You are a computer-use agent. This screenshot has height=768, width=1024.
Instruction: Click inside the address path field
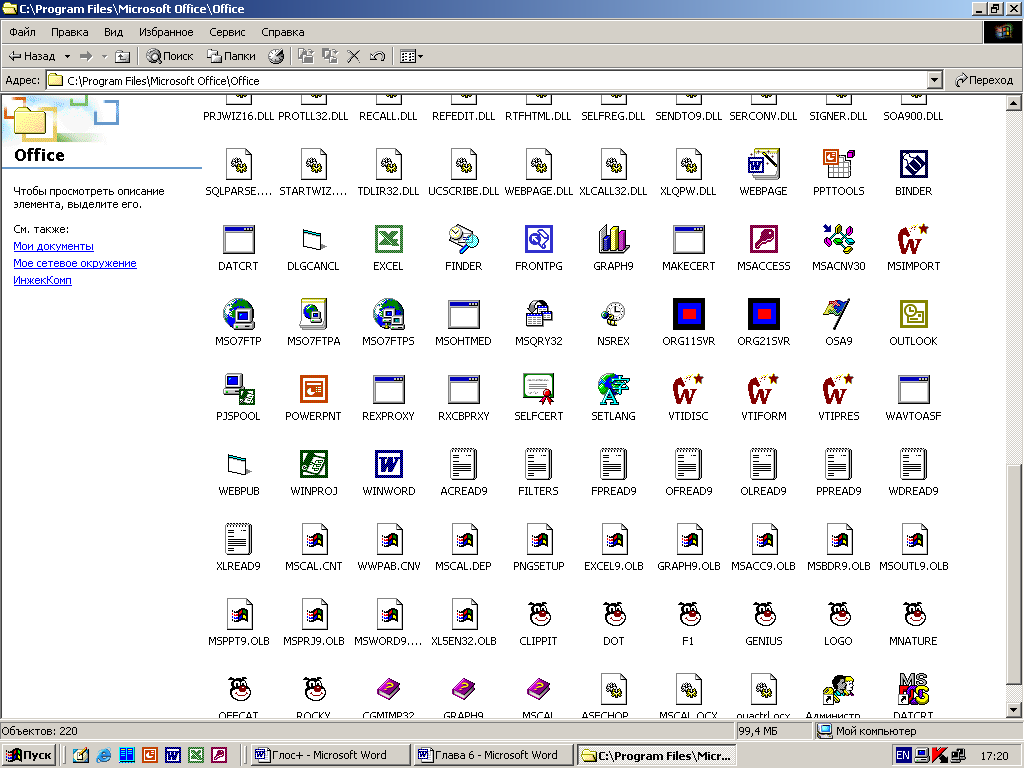point(487,80)
